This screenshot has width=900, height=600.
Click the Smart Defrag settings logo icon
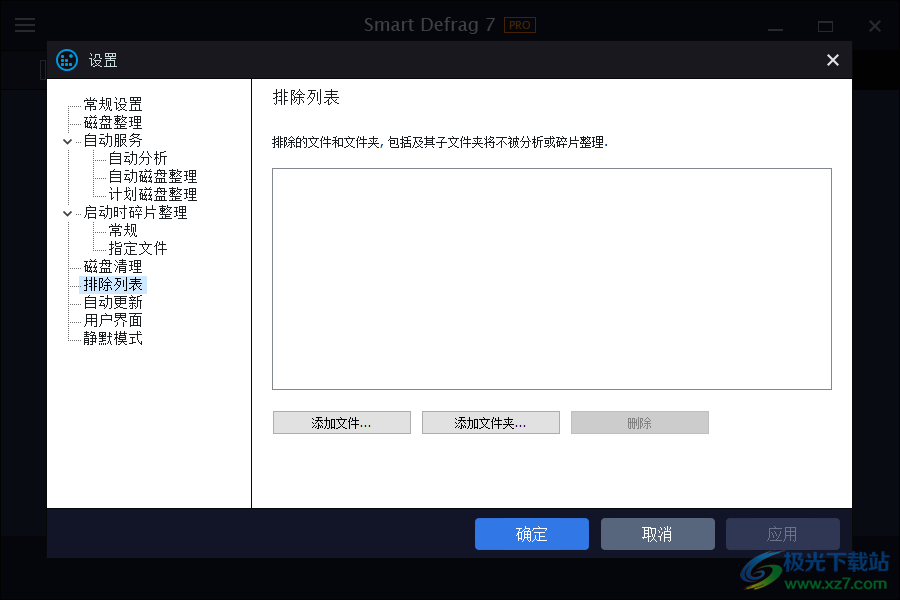click(67, 60)
